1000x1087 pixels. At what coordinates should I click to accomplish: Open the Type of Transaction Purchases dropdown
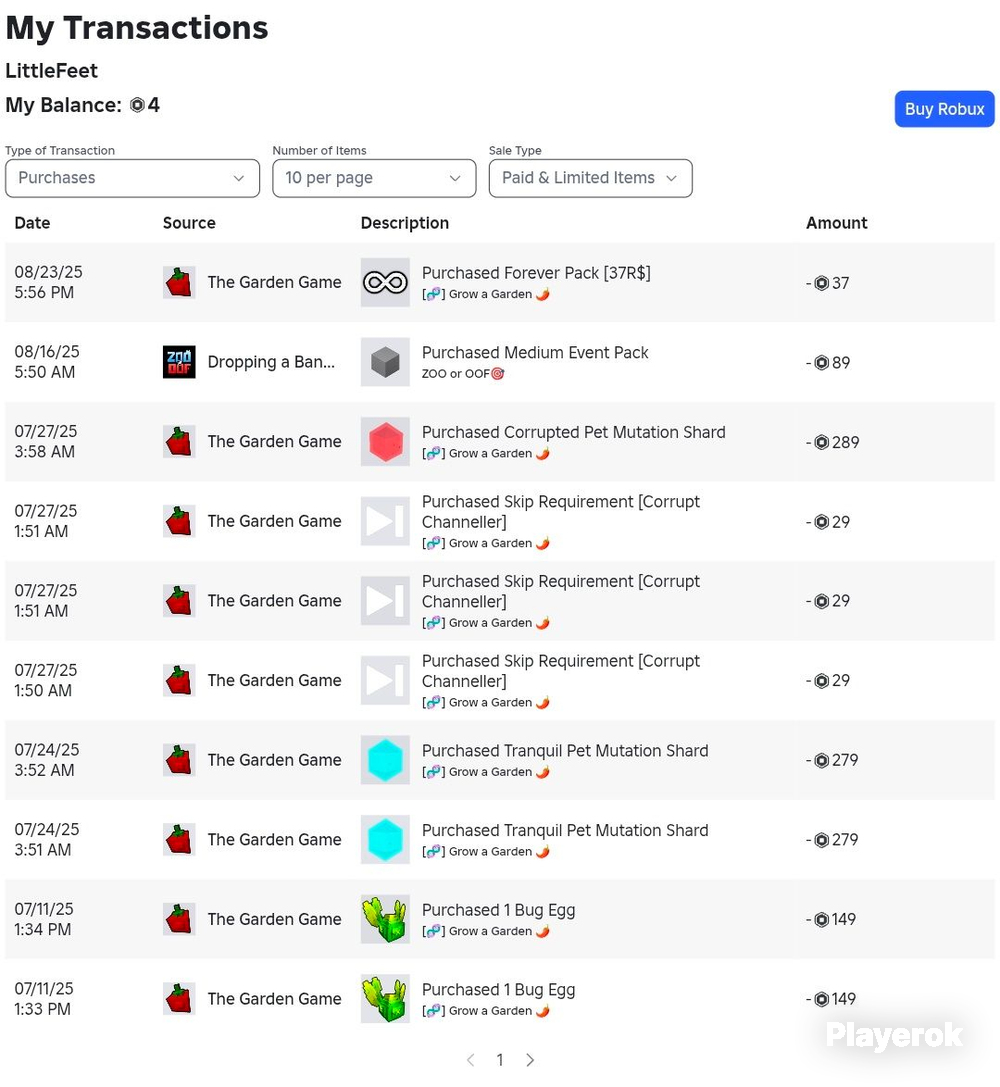(132, 178)
